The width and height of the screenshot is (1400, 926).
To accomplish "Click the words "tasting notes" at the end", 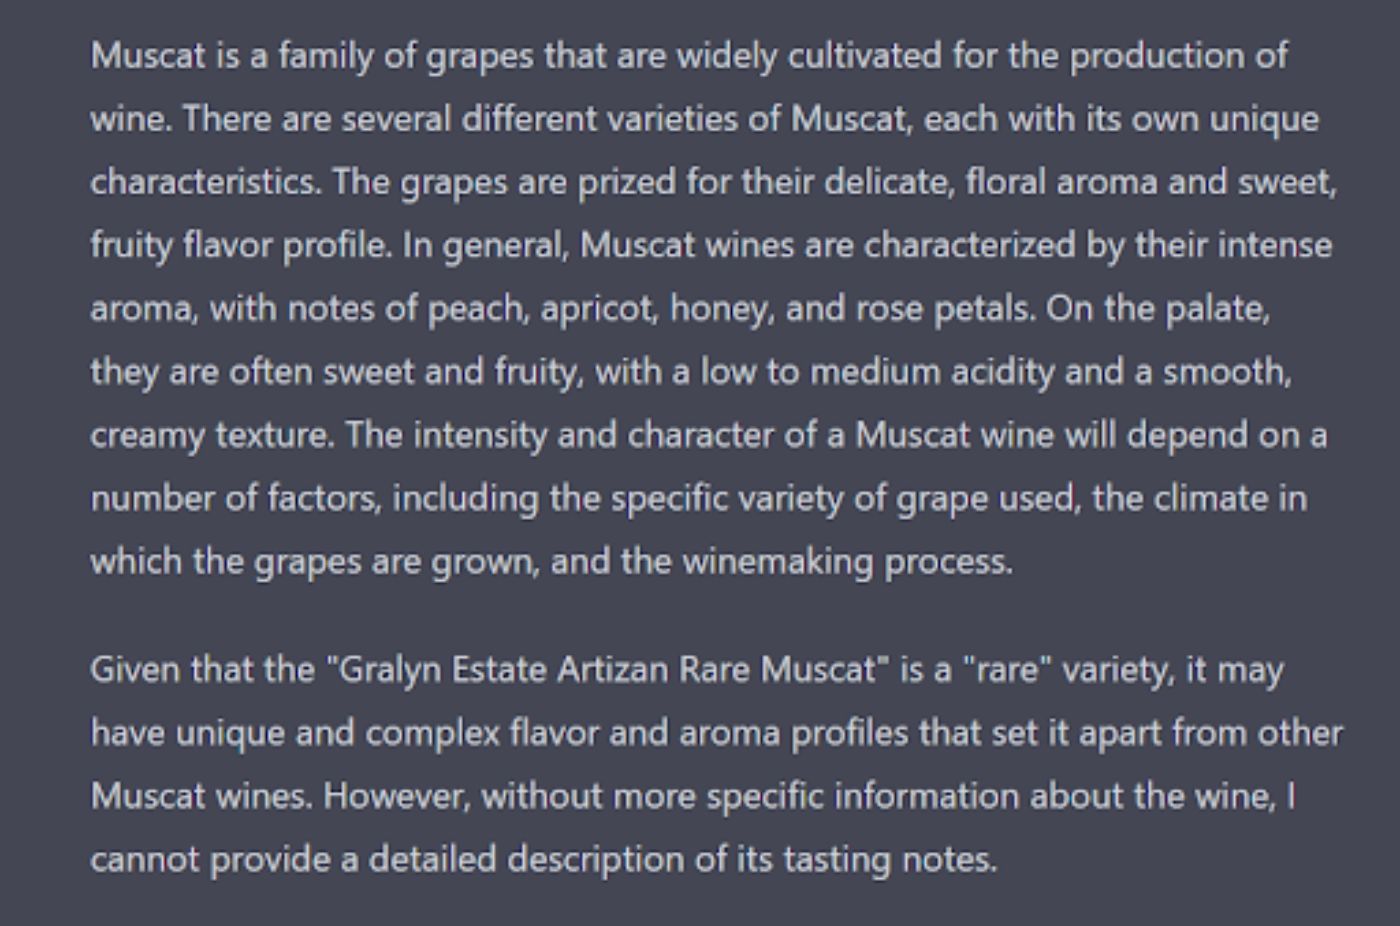I will 888,859.
